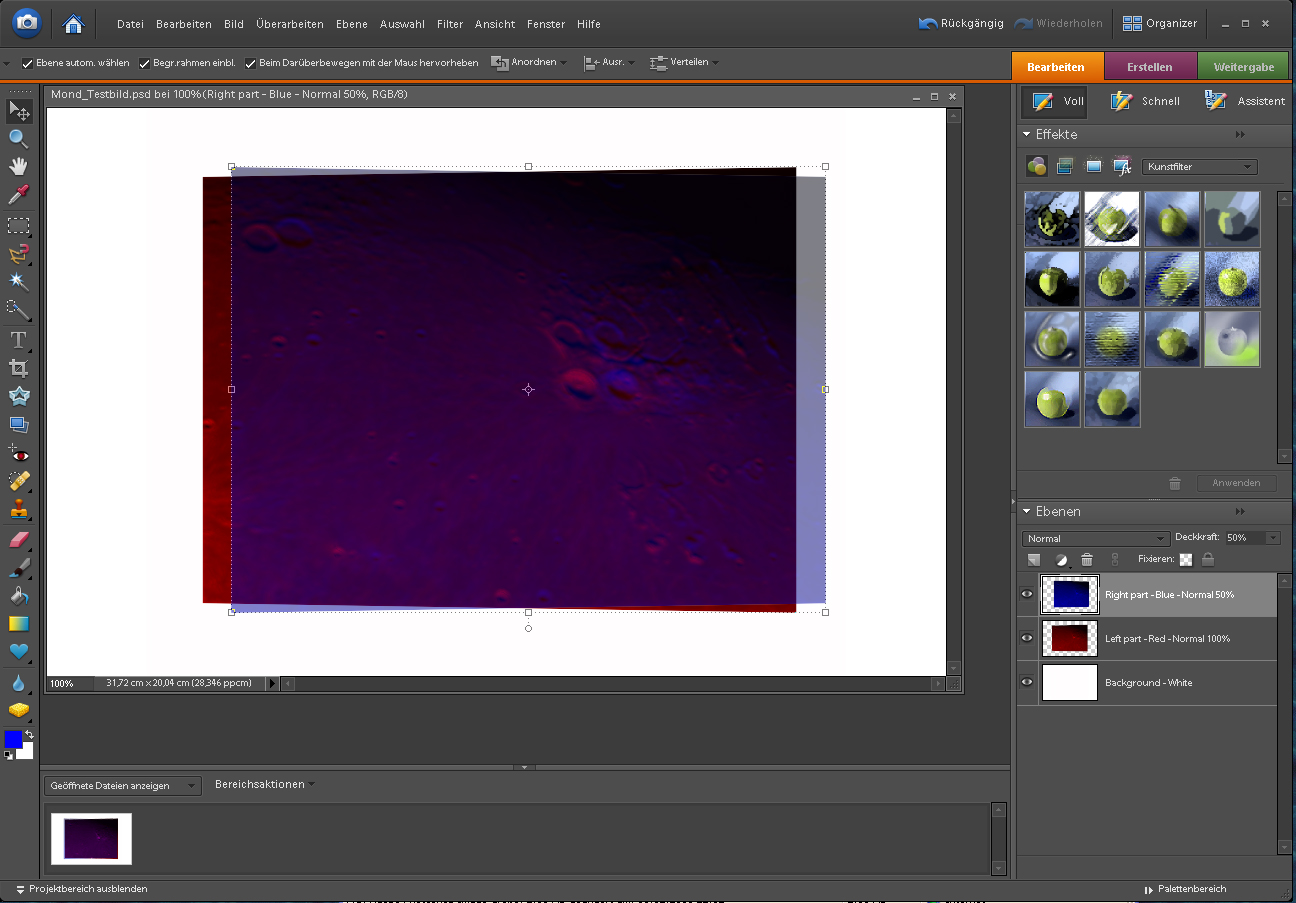
Task: Select Mond_Testbild thumbnail in project bin
Action: point(91,838)
